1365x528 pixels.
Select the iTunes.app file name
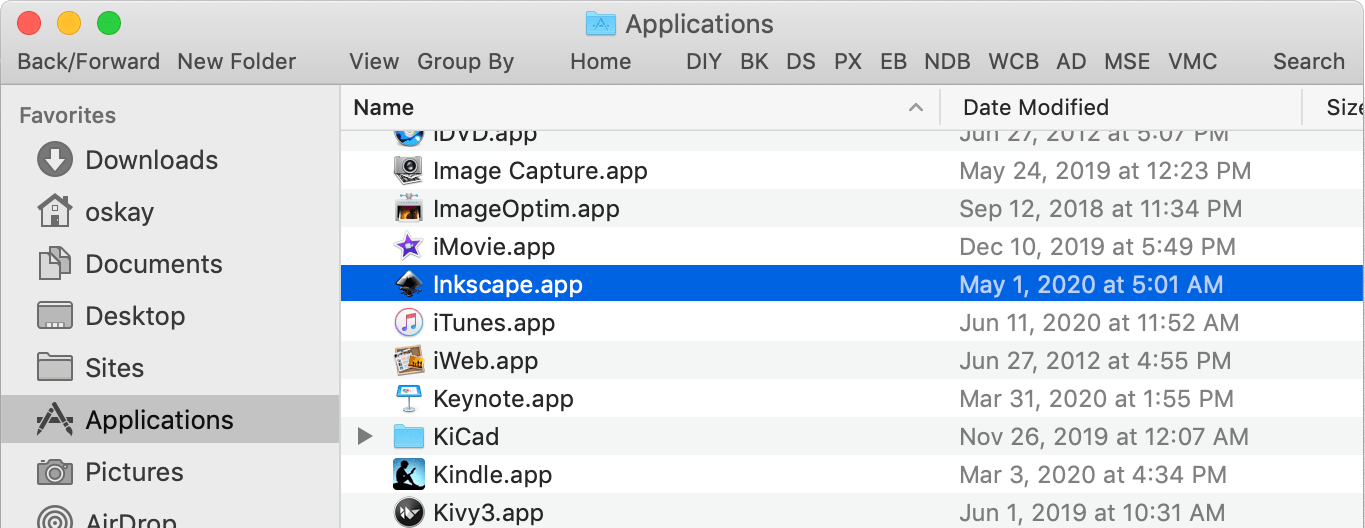[x=494, y=323]
